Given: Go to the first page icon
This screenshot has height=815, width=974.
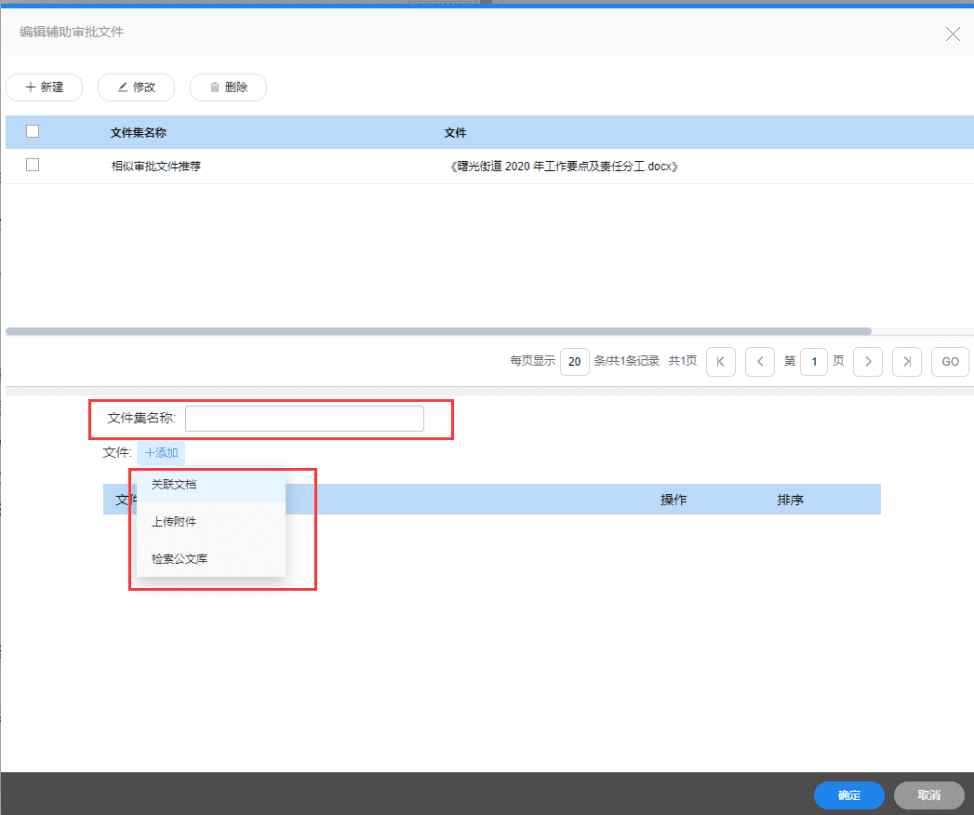Looking at the screenshot, I should [721, 362].
